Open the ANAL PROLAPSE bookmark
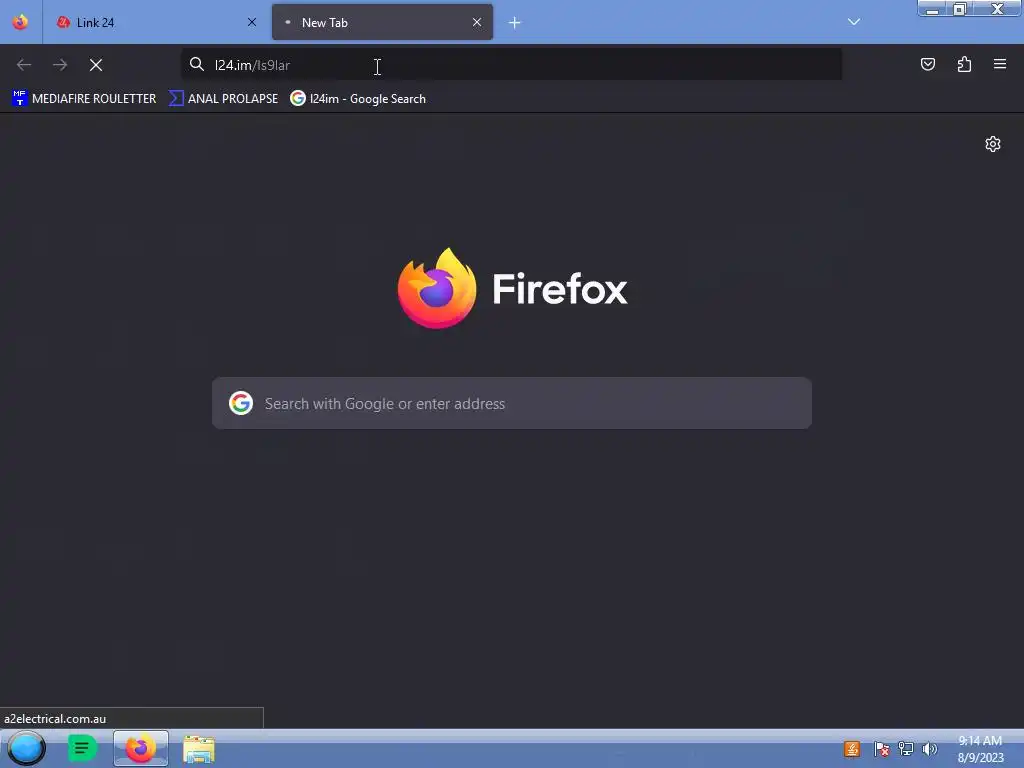The width and height of the screenshot is (1024, 768). [223, 99]
